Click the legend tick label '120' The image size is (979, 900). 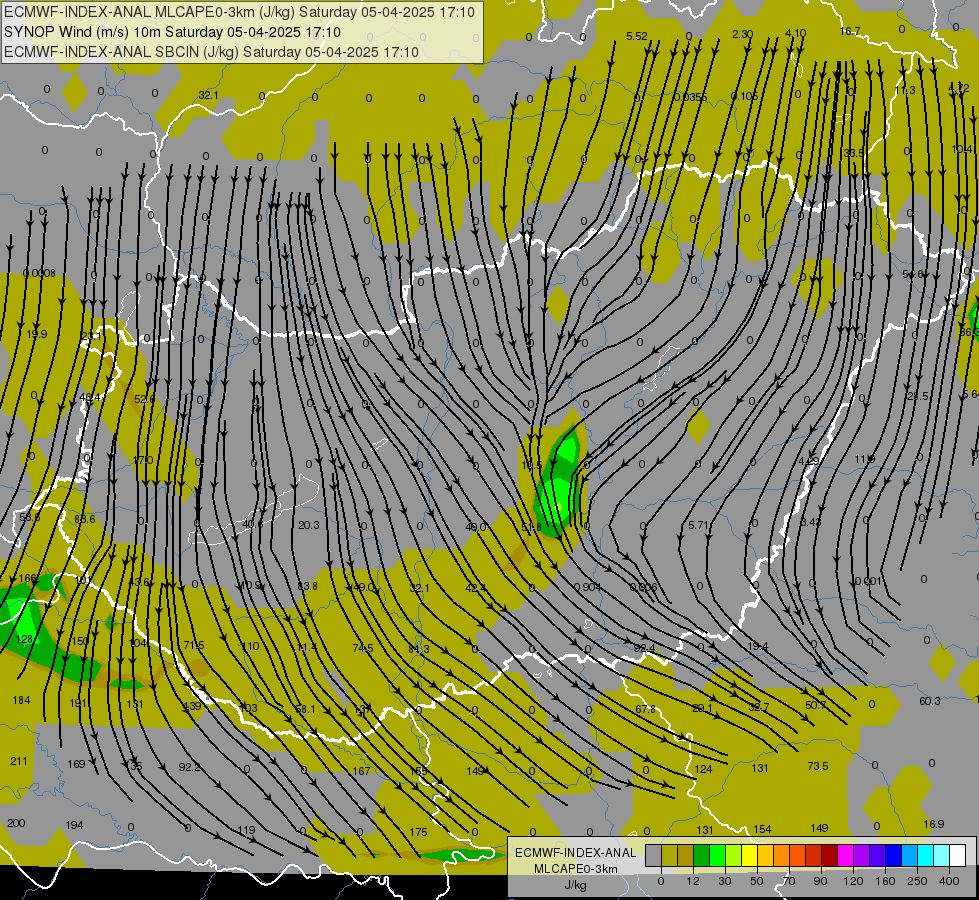coord(854,881)
